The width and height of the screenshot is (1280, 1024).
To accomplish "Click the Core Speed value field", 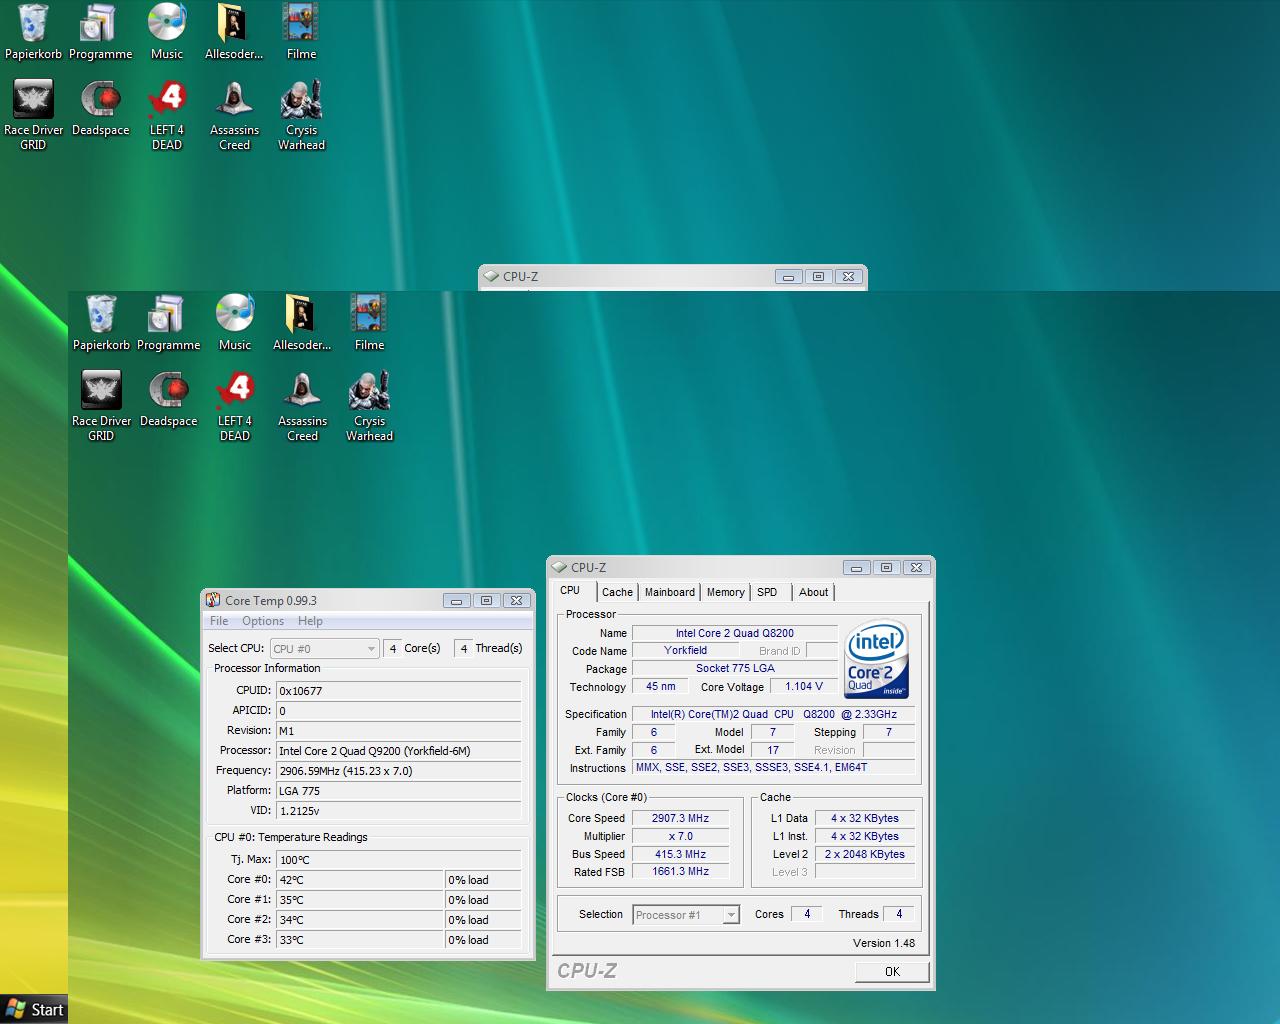I will point(680,818).
